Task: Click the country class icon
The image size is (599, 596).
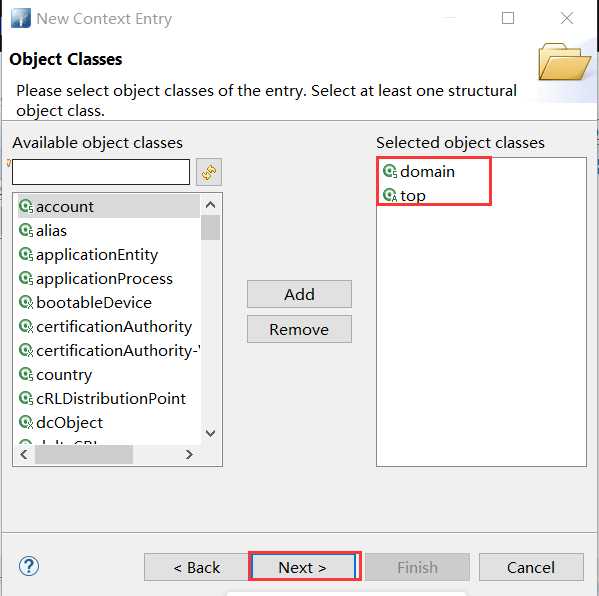Action: pos(26,374)
